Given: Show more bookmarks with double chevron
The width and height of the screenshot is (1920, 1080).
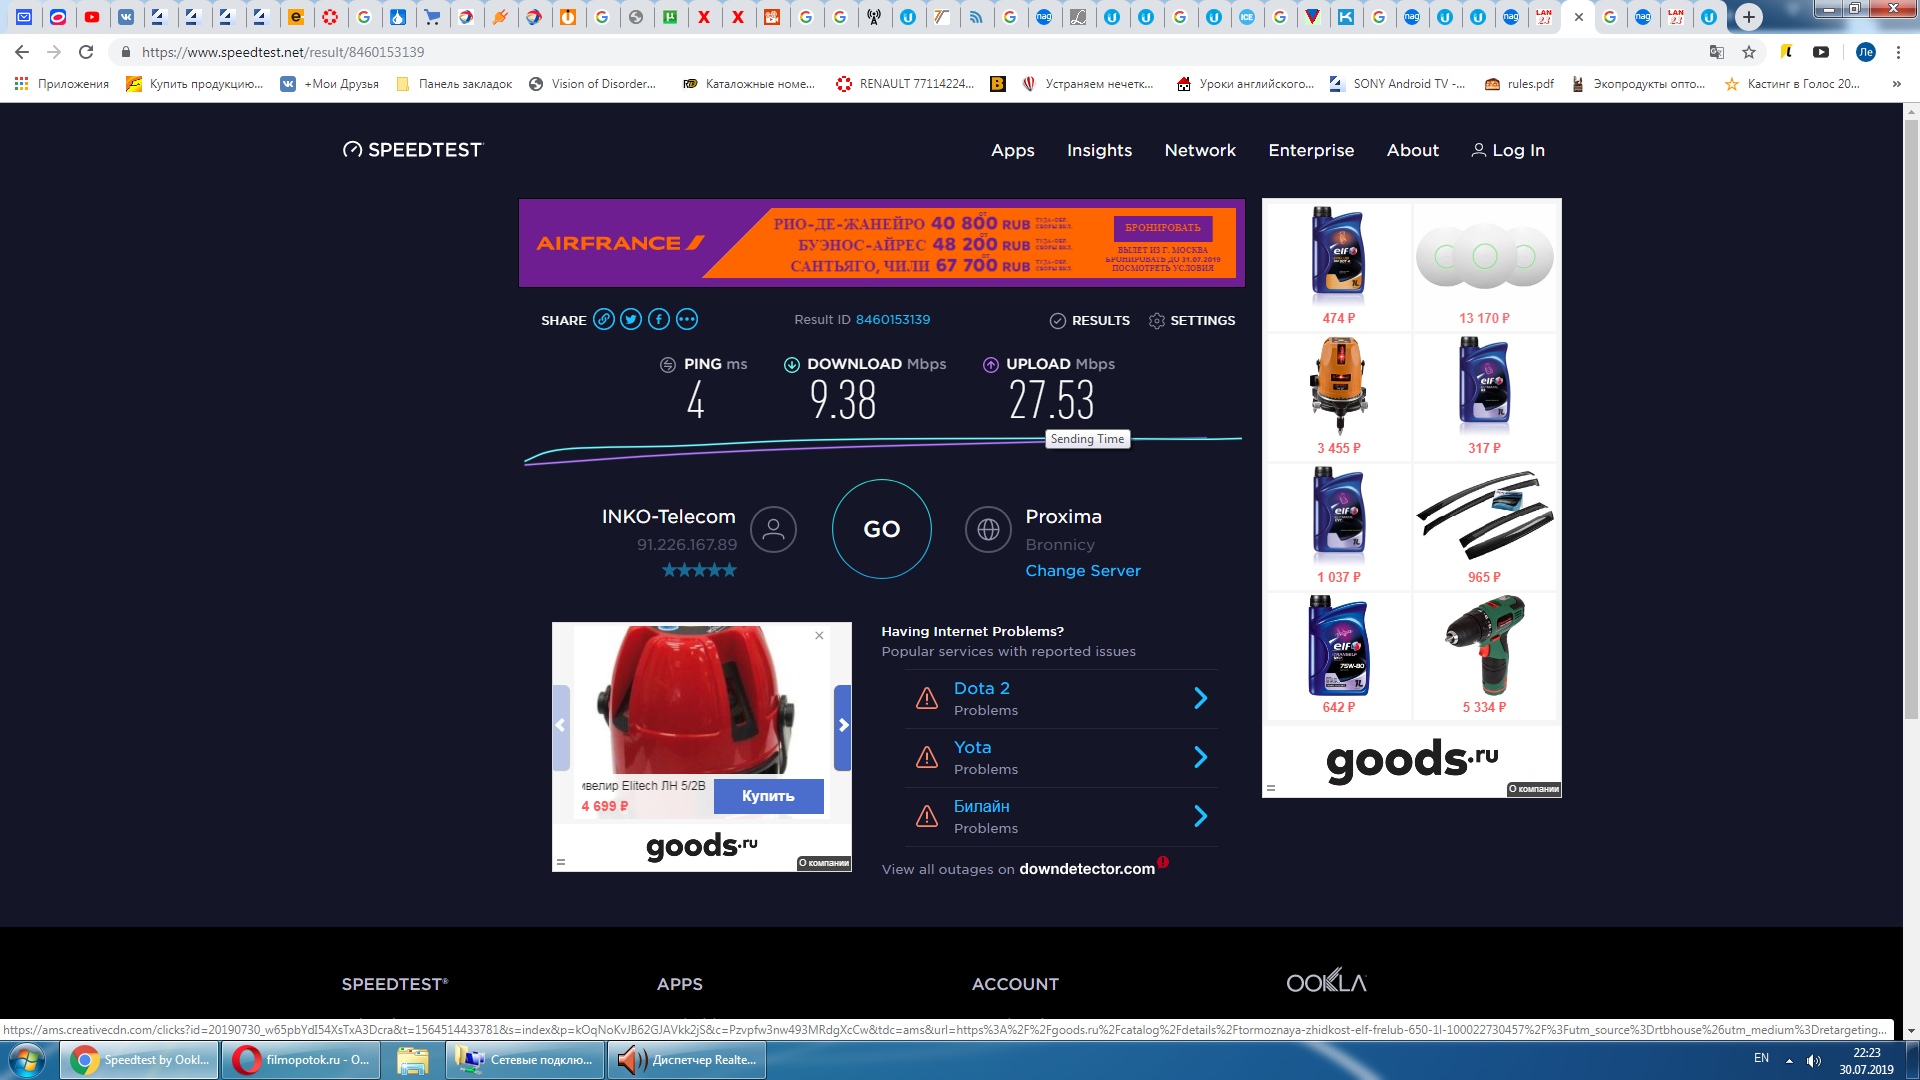Looking at the screenshot, I should [1896, 84].
